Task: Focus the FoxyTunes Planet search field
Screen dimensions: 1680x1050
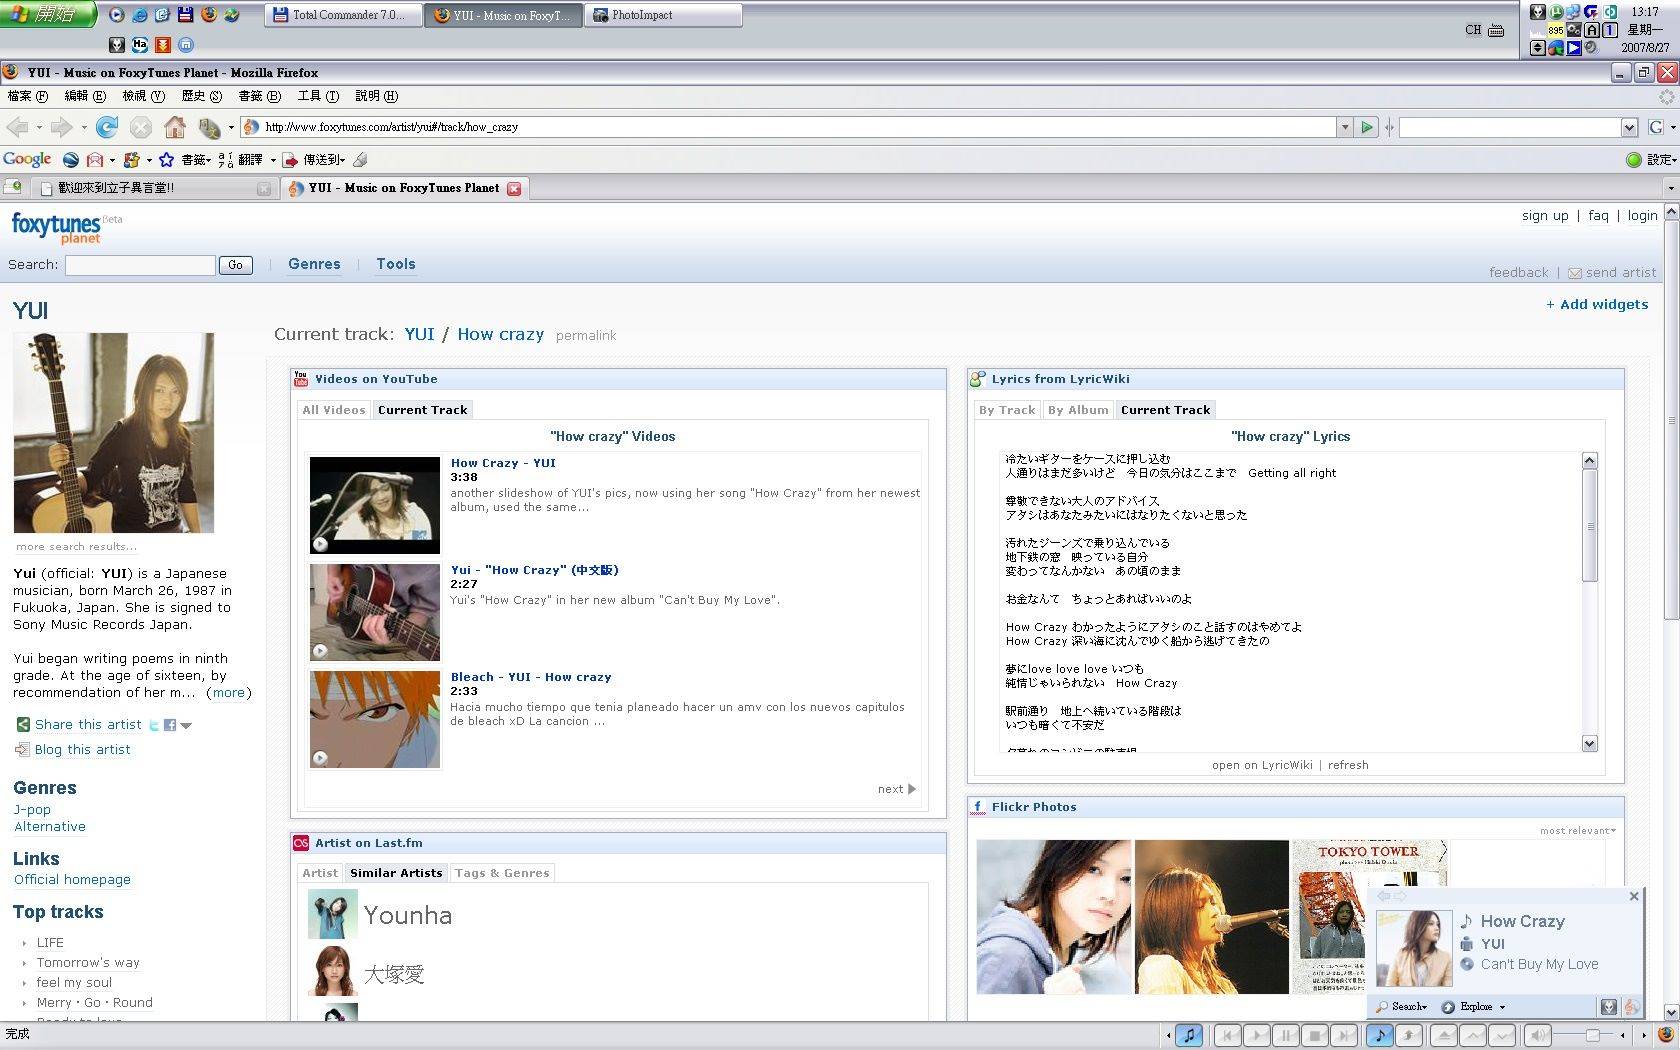Action: tap(140, 265)
